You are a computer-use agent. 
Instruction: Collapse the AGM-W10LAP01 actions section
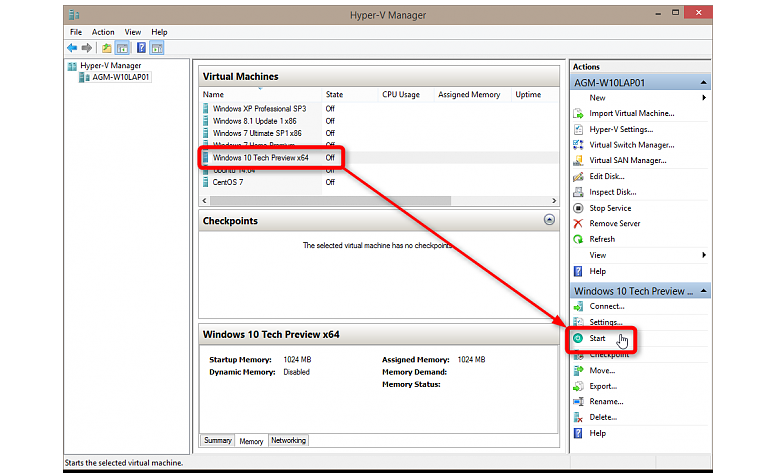coord(703,82)
